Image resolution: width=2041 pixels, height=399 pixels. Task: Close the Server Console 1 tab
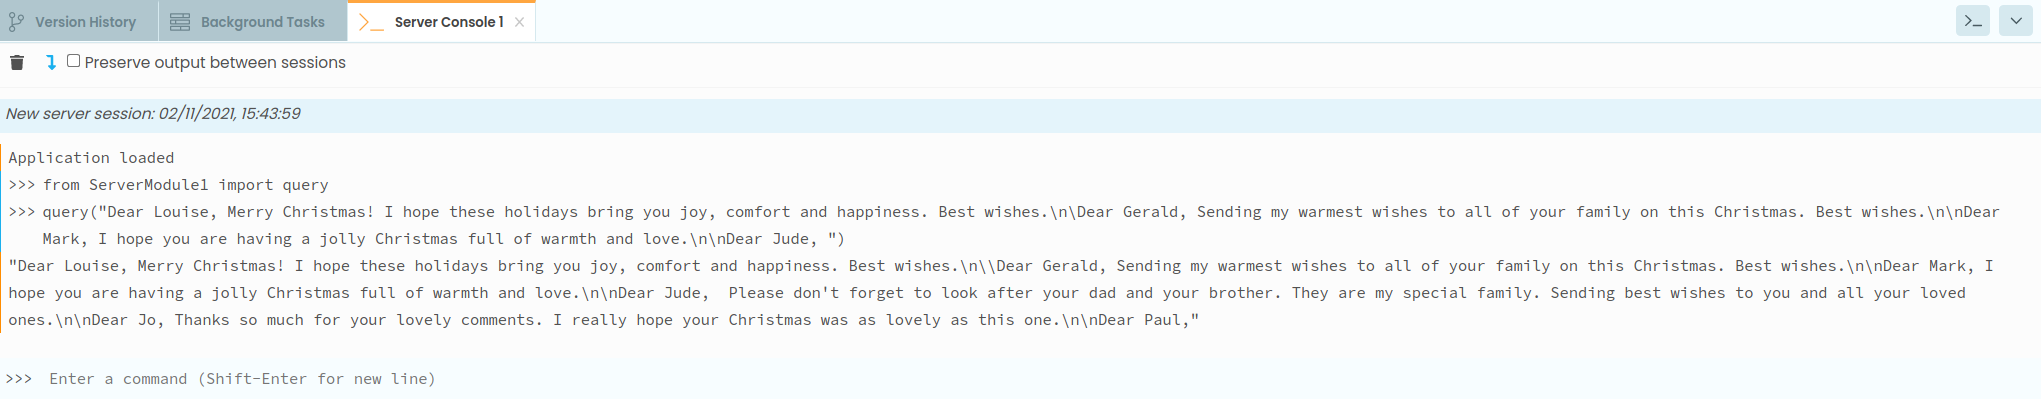point(519,22)
